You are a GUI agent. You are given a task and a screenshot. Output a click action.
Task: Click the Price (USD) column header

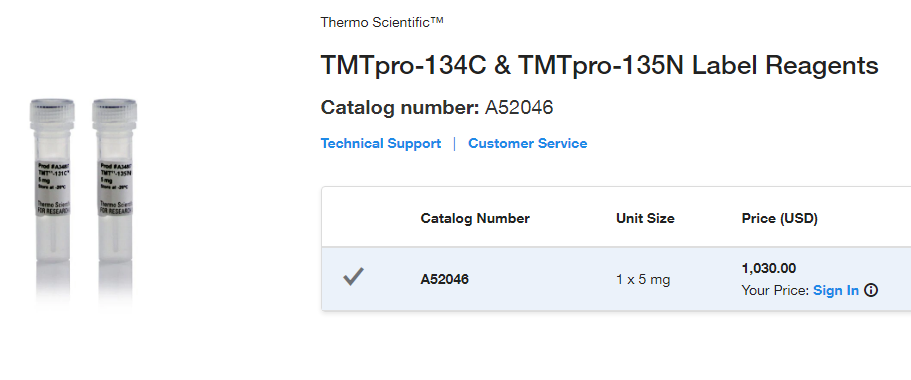tap(779, 218)
